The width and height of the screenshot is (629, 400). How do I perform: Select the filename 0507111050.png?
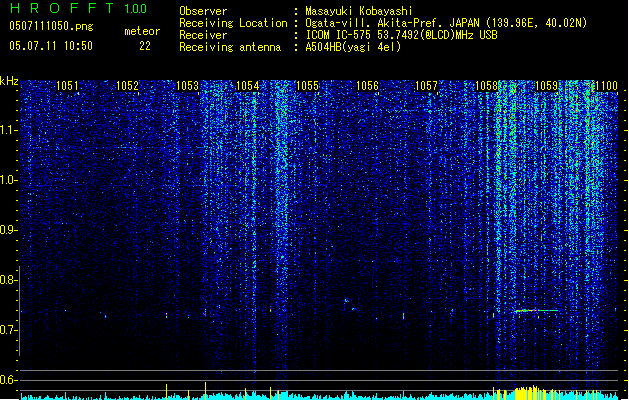pyautogui.click(x=51, y=26)
